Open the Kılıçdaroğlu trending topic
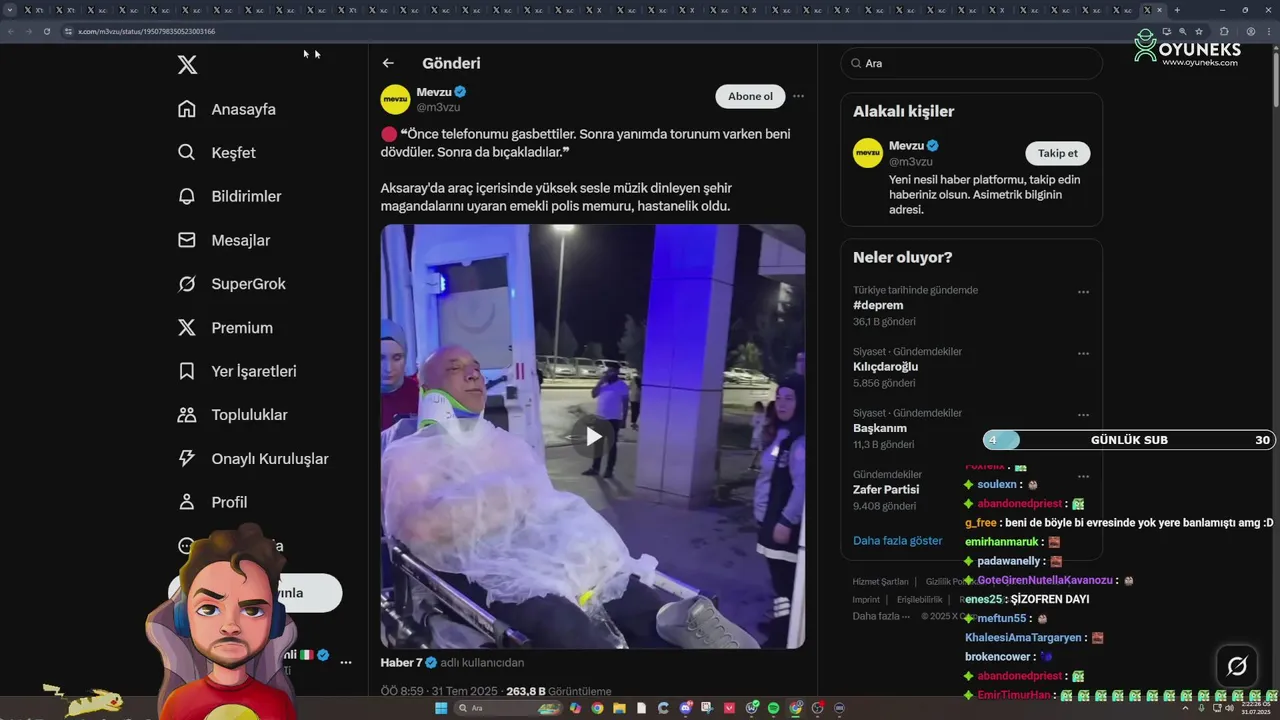 click(885, 366)
